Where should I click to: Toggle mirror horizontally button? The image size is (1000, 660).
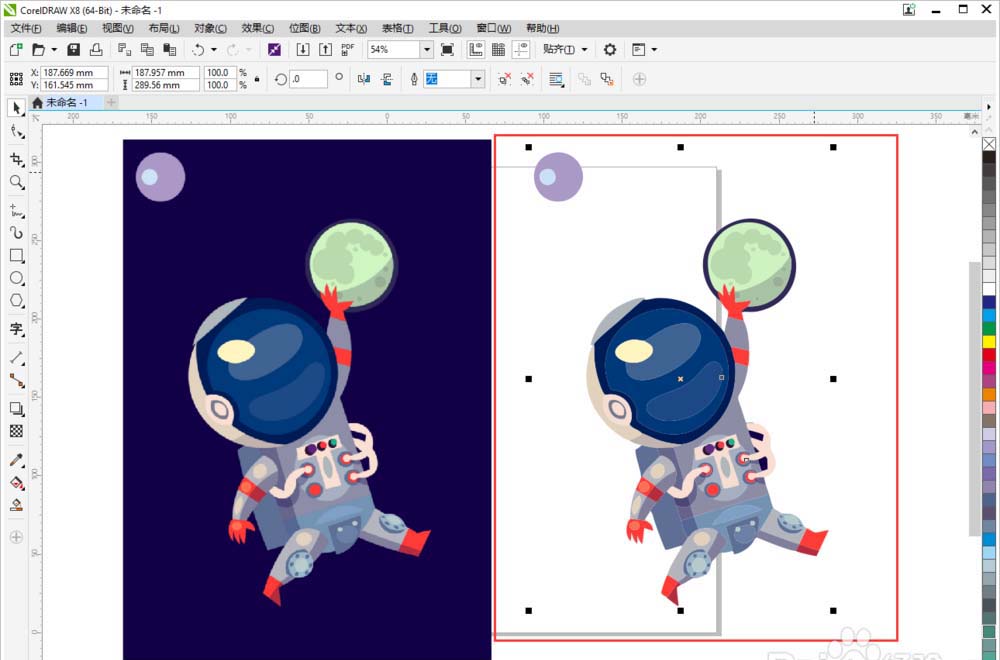coord(363,79)
